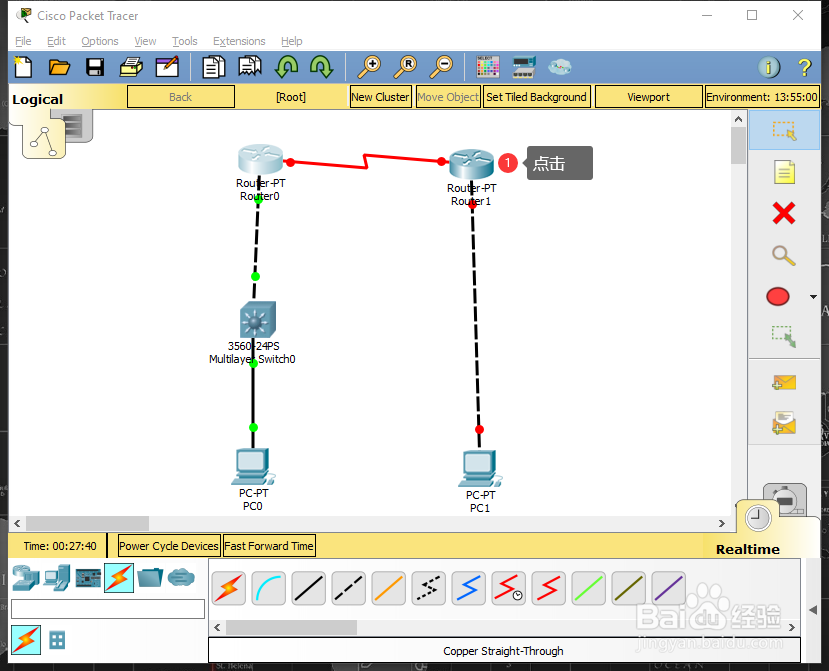Open a file with folder icon

tap(59, 67)
